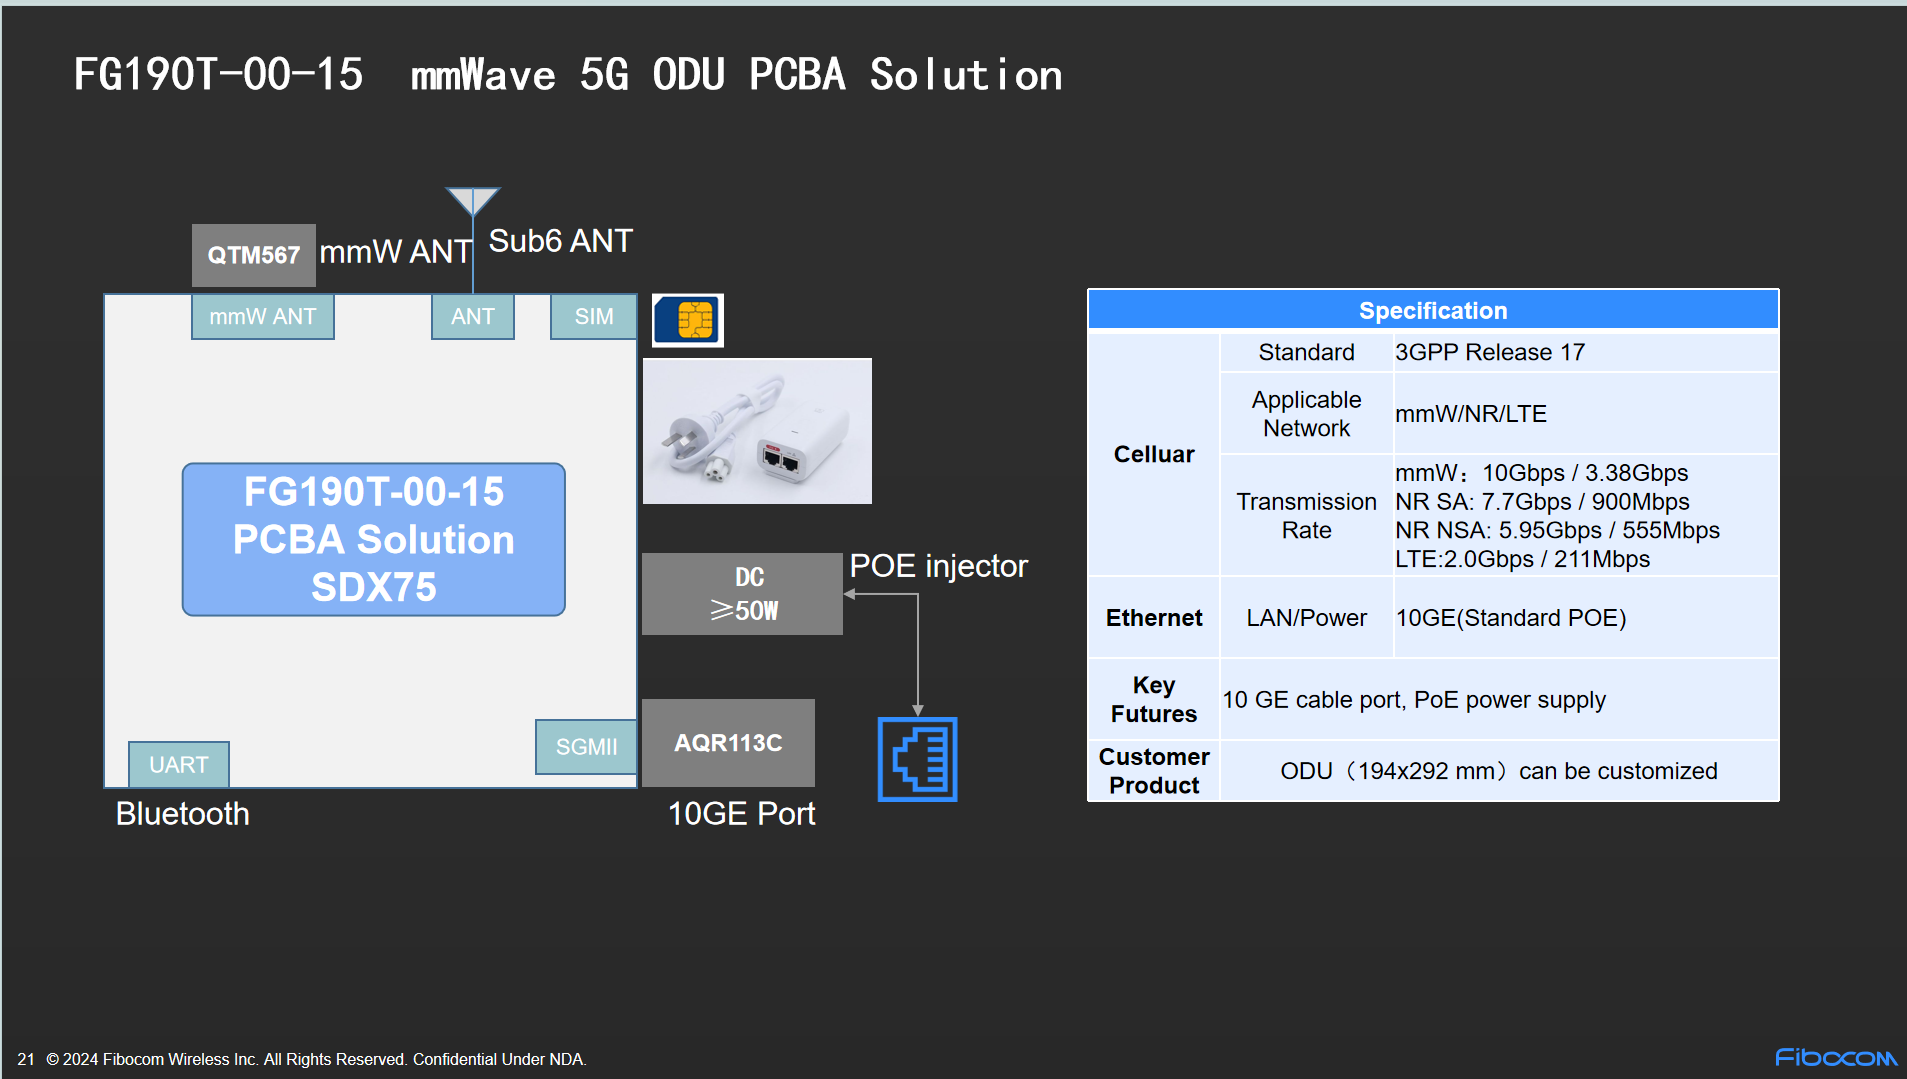This screenshot has height=1079, width=1907.
Task: Click the SIM card icon
Action: pyautogui.click(x=688, y=320)
